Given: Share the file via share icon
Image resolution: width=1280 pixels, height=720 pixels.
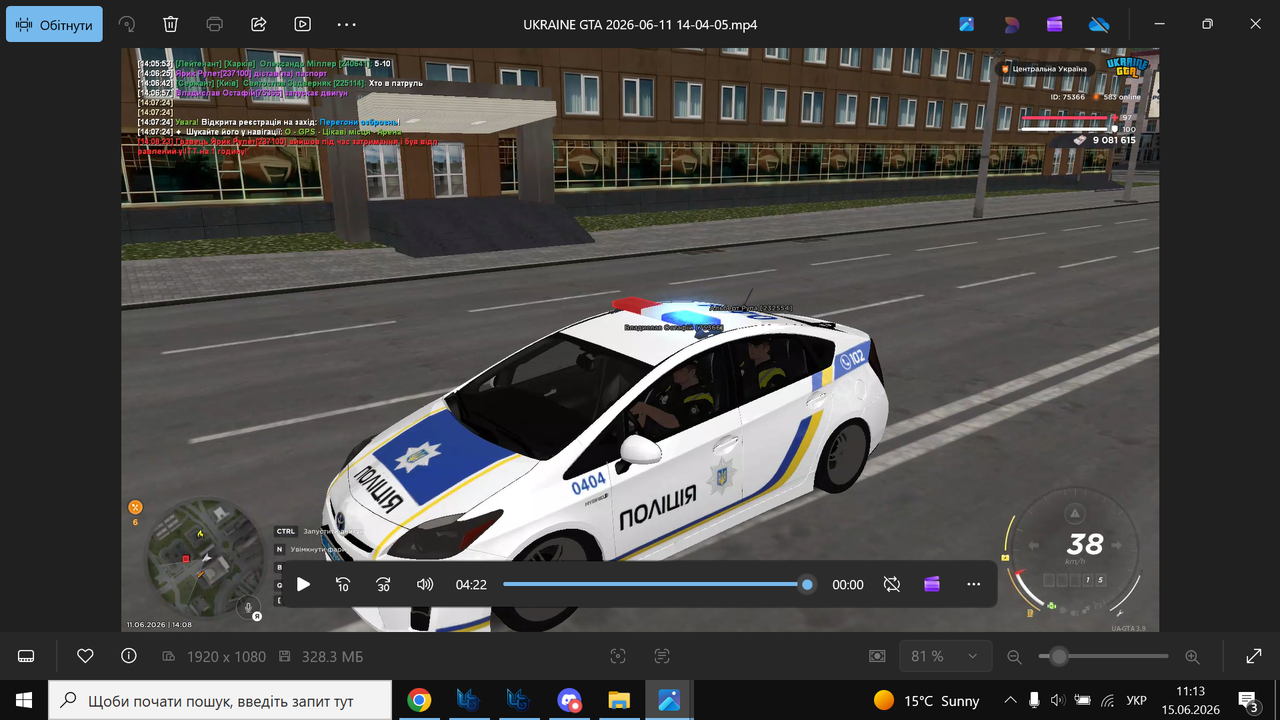Looking at the screenshot, I should point(258,24).
